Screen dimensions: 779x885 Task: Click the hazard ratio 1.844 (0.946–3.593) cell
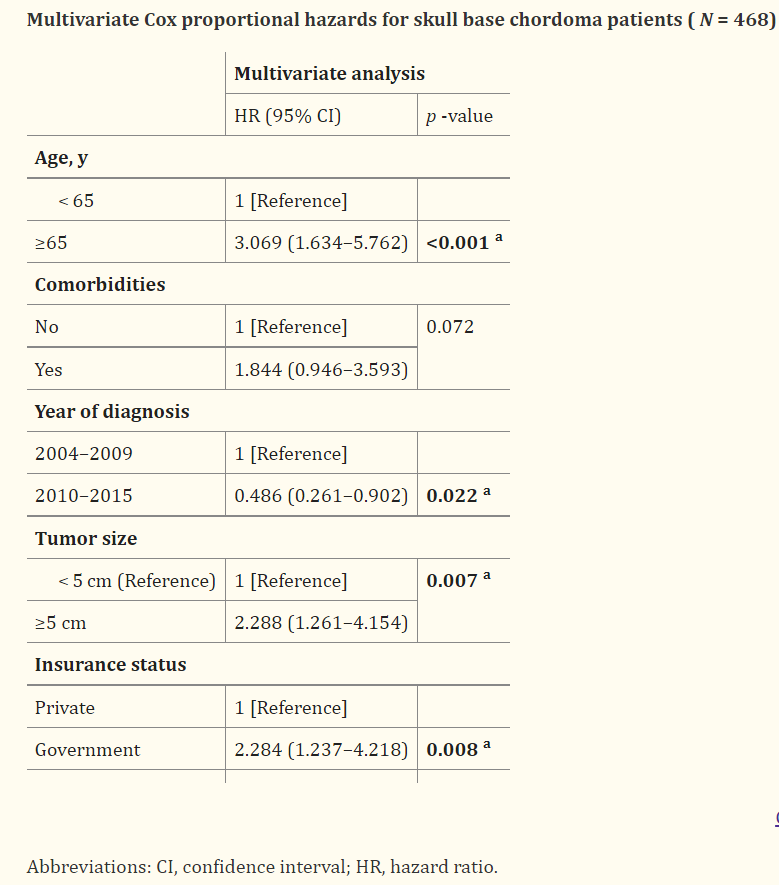320,370
